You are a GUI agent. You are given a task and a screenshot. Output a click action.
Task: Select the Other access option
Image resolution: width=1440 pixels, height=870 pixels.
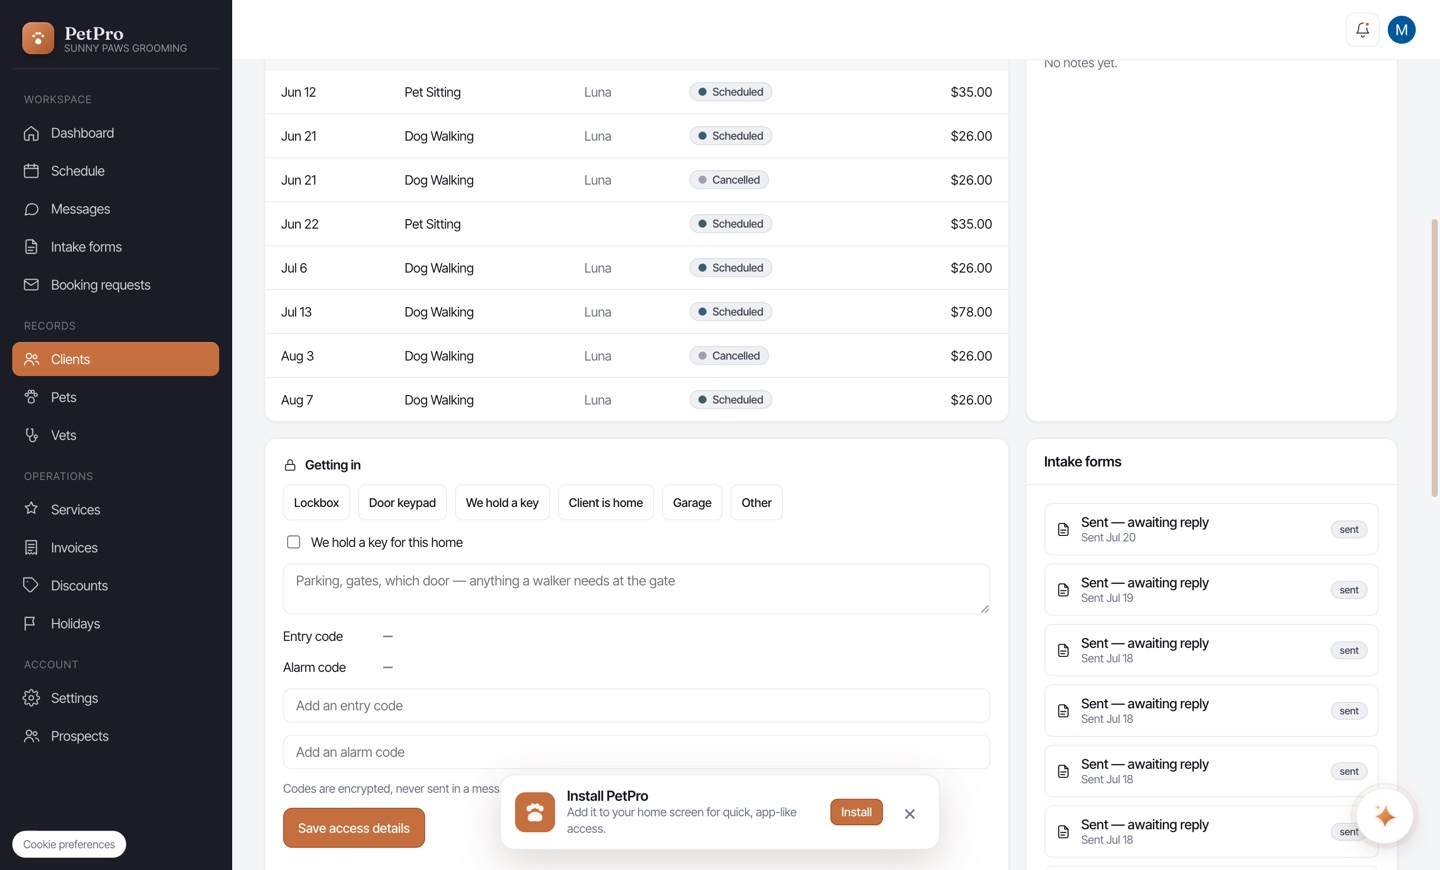(x=756, y=503)
